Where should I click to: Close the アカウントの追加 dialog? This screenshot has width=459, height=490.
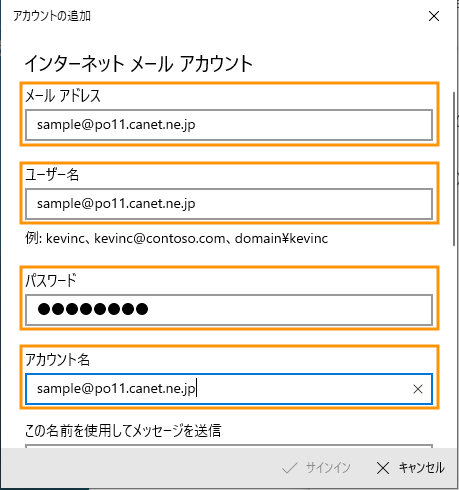pos(434,16)
